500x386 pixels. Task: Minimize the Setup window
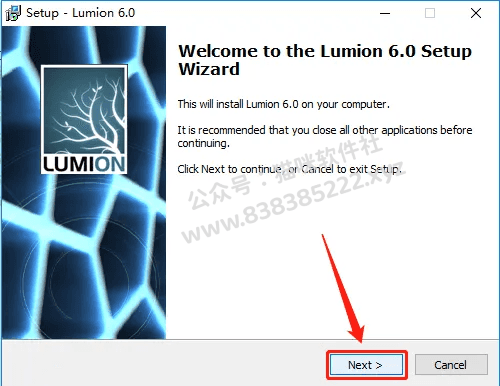point(385,13)
